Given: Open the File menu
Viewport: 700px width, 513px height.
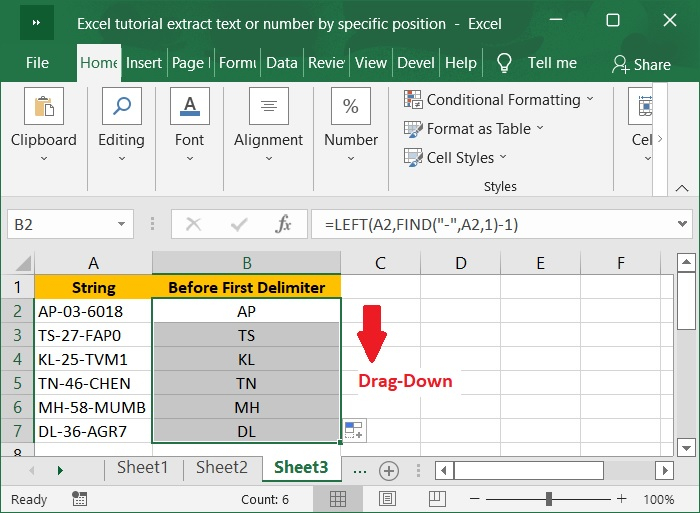Looking at the screenshot, I should pyautogui.click(x=37, y=62).
